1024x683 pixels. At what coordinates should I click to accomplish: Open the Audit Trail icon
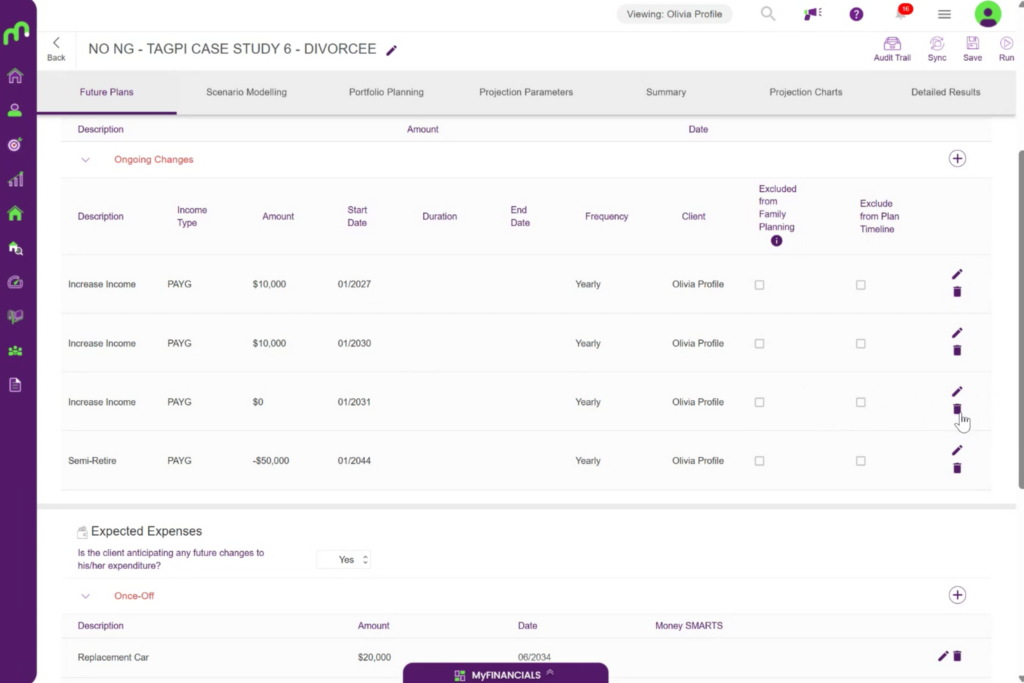[891, 48]
